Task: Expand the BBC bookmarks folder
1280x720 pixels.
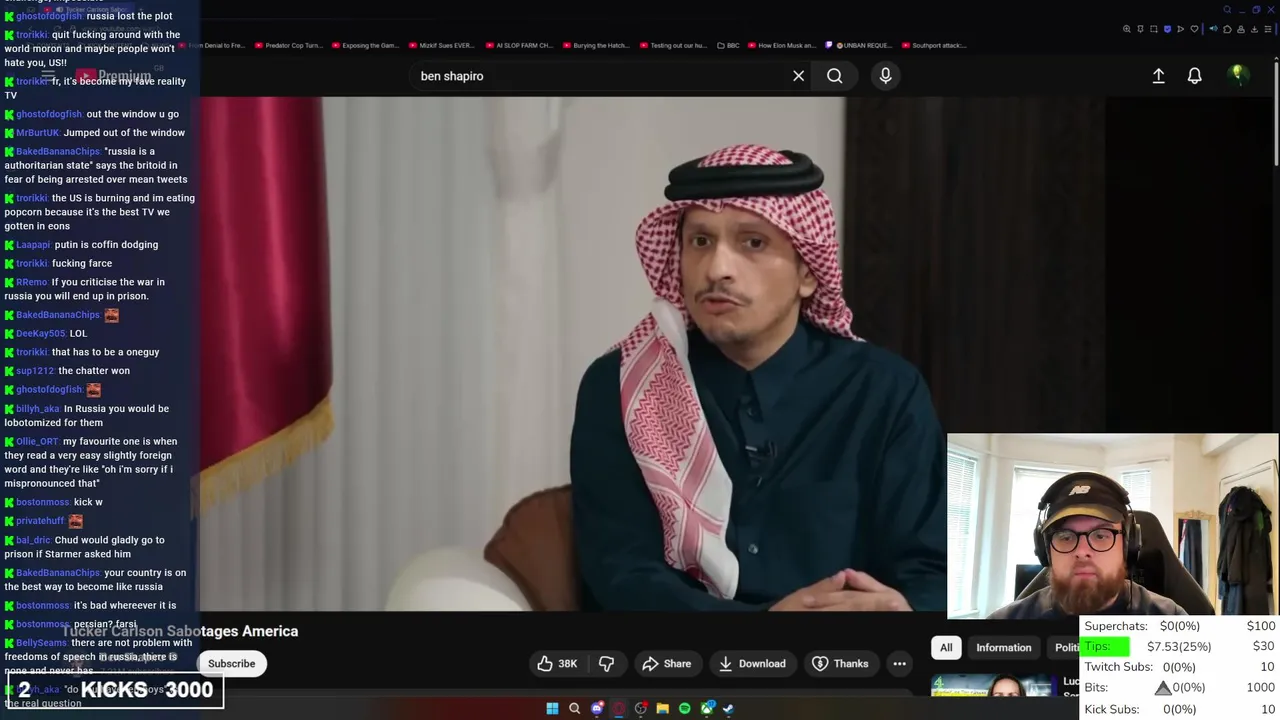Action: [727, 45]
